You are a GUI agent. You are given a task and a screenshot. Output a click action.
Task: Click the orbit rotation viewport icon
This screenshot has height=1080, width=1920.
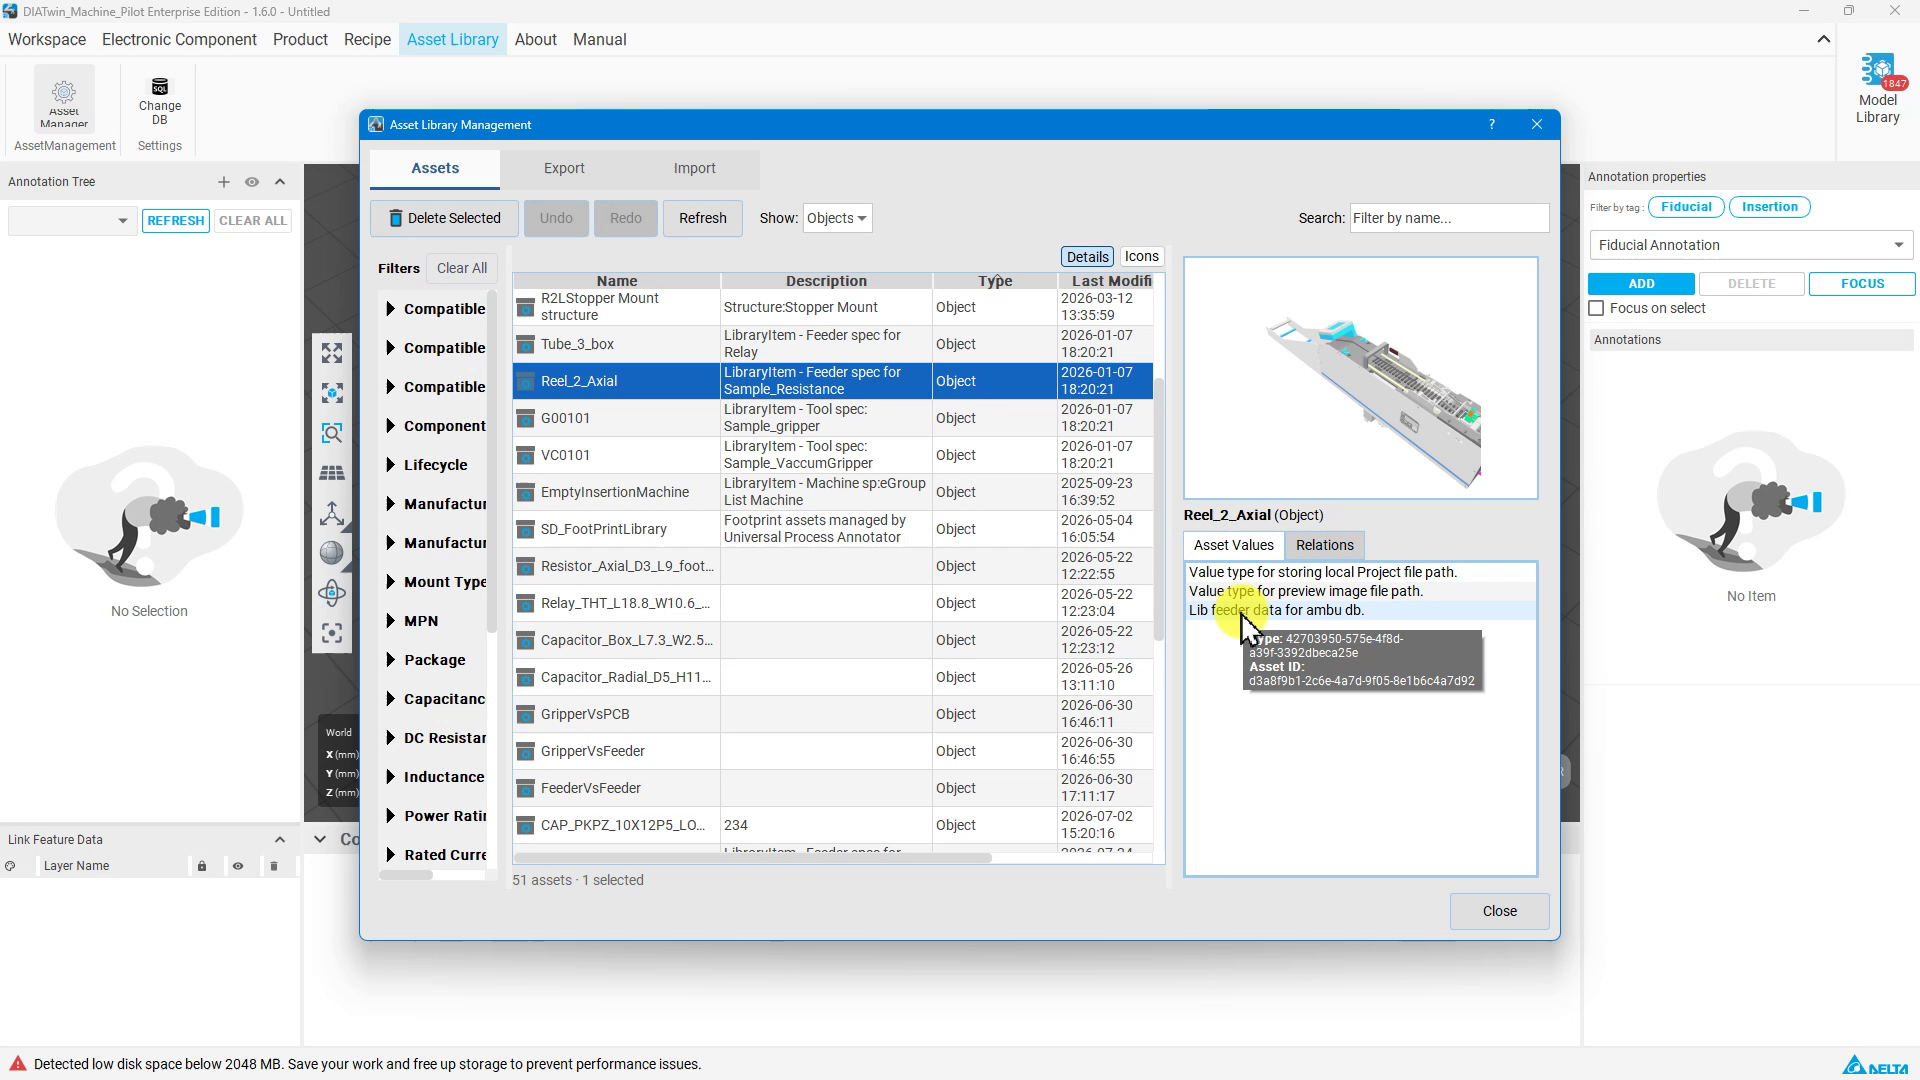tap(332, 593)
